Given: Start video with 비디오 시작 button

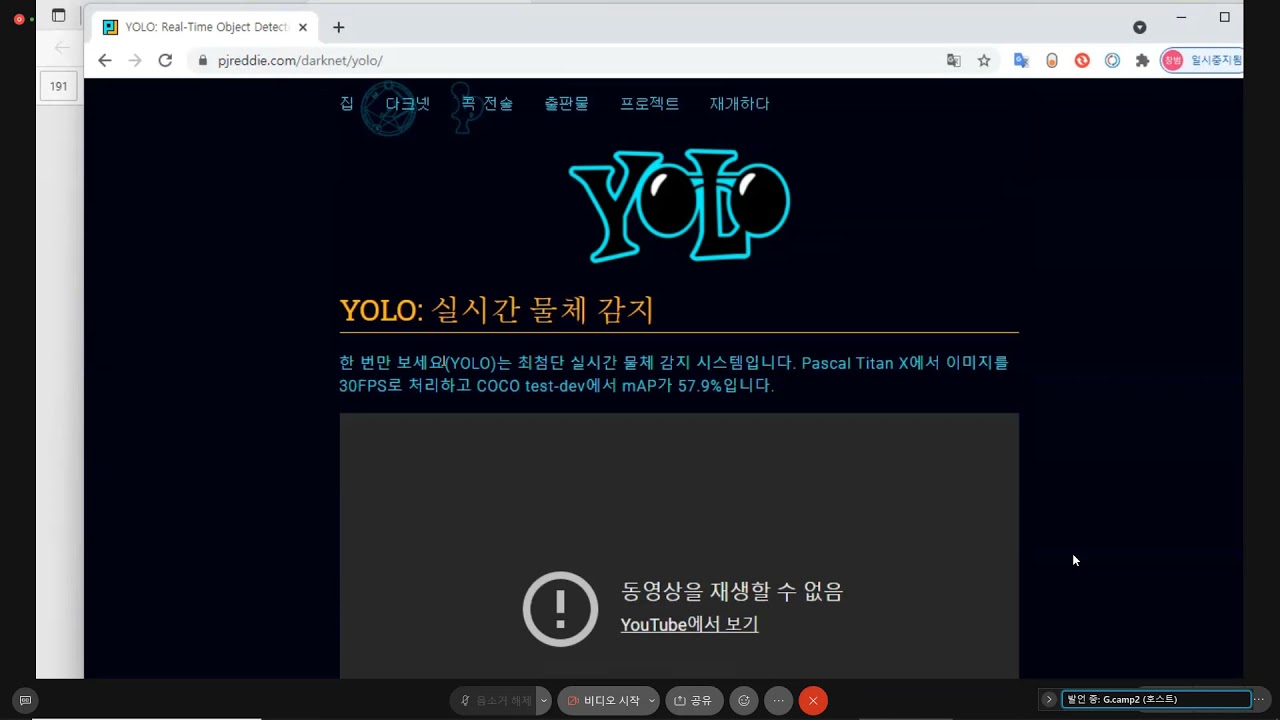Looking at the screenshot, I should 603,701.
